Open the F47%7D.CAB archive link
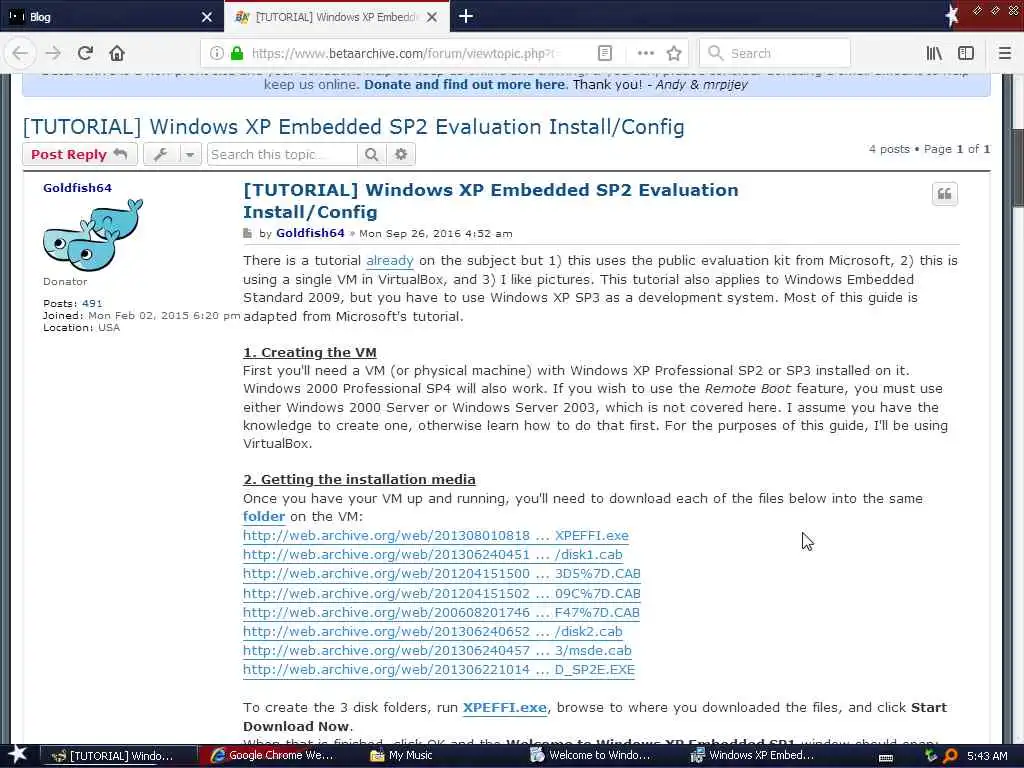Screen dimensions: 1024x768 pos(441,612)
